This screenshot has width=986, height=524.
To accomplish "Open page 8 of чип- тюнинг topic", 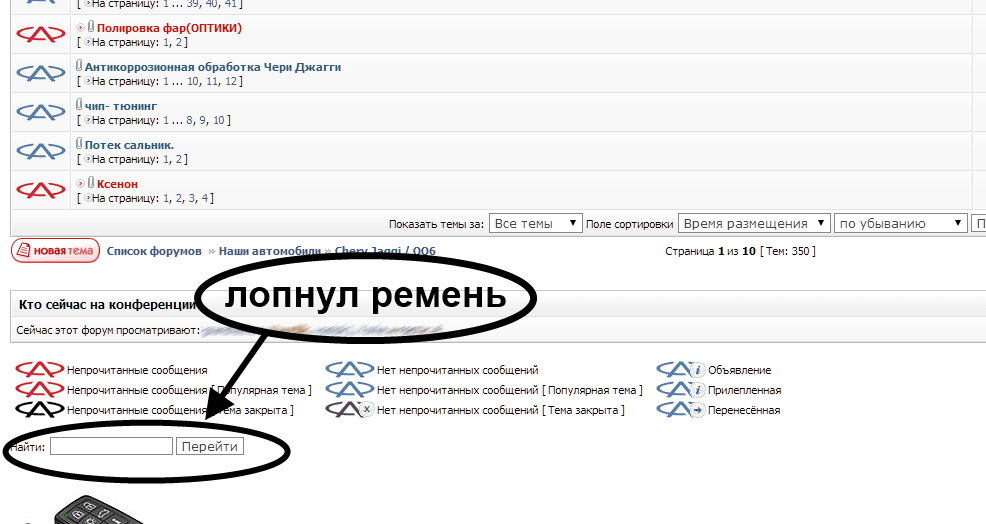I will click(x=189, y=121).
